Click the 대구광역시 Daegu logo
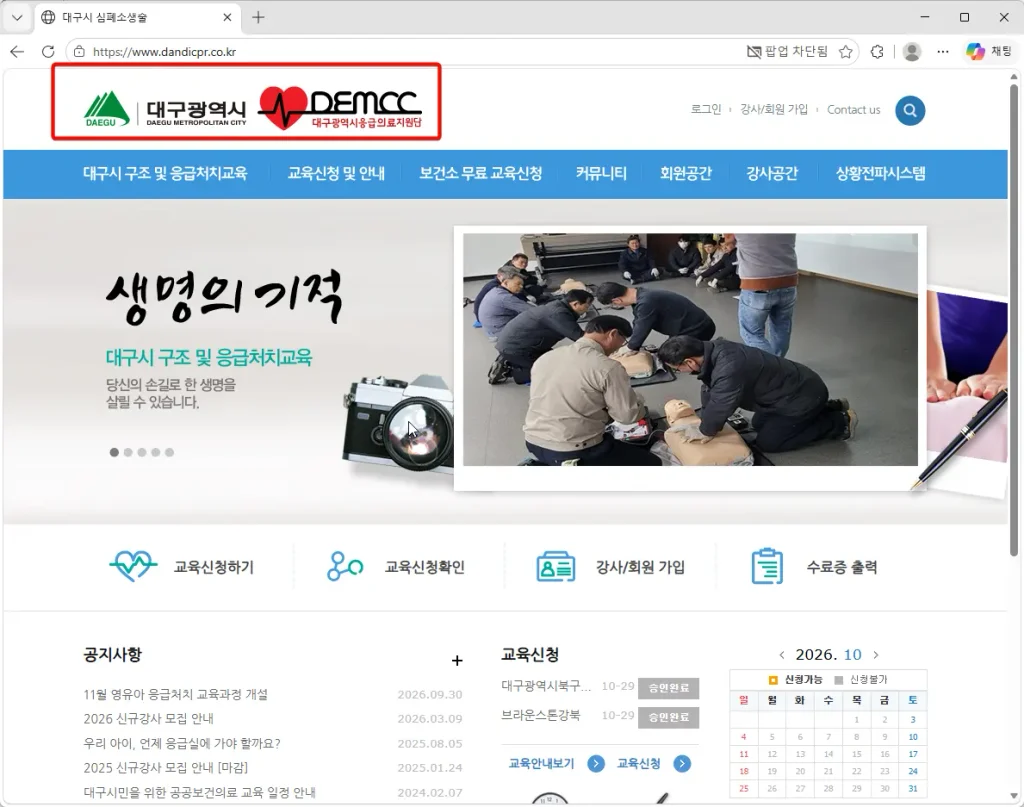1024x807 pixels. 165,109
